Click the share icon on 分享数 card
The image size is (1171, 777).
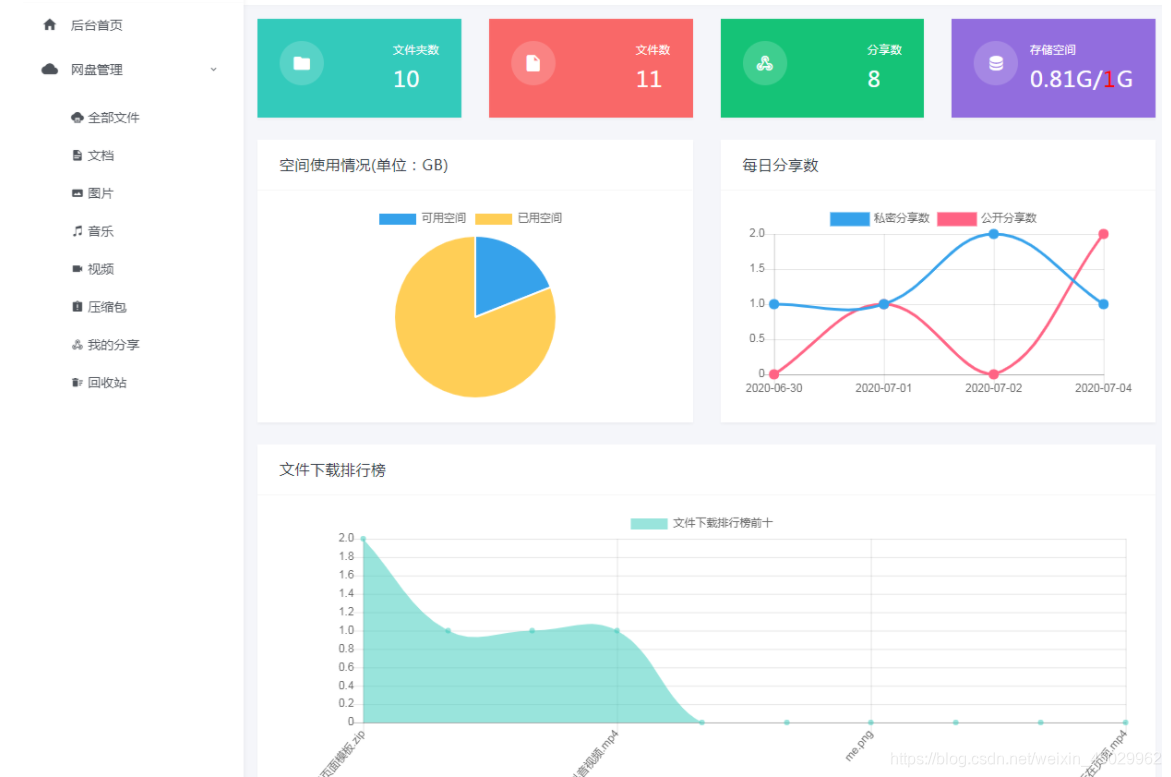pyautogui.click(x=765, y=64)
